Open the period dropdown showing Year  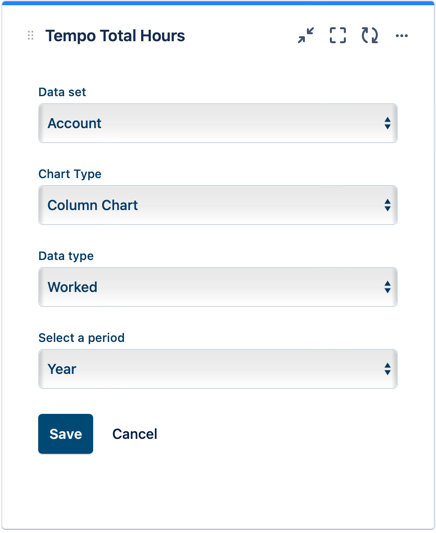click(218, 369)
